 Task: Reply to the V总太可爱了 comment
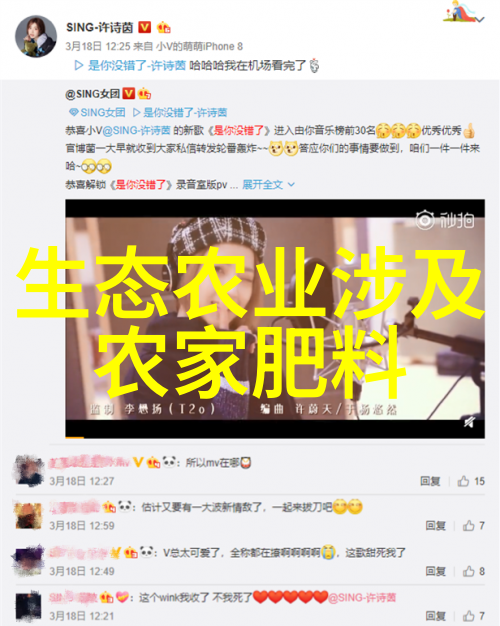(435, 571)
